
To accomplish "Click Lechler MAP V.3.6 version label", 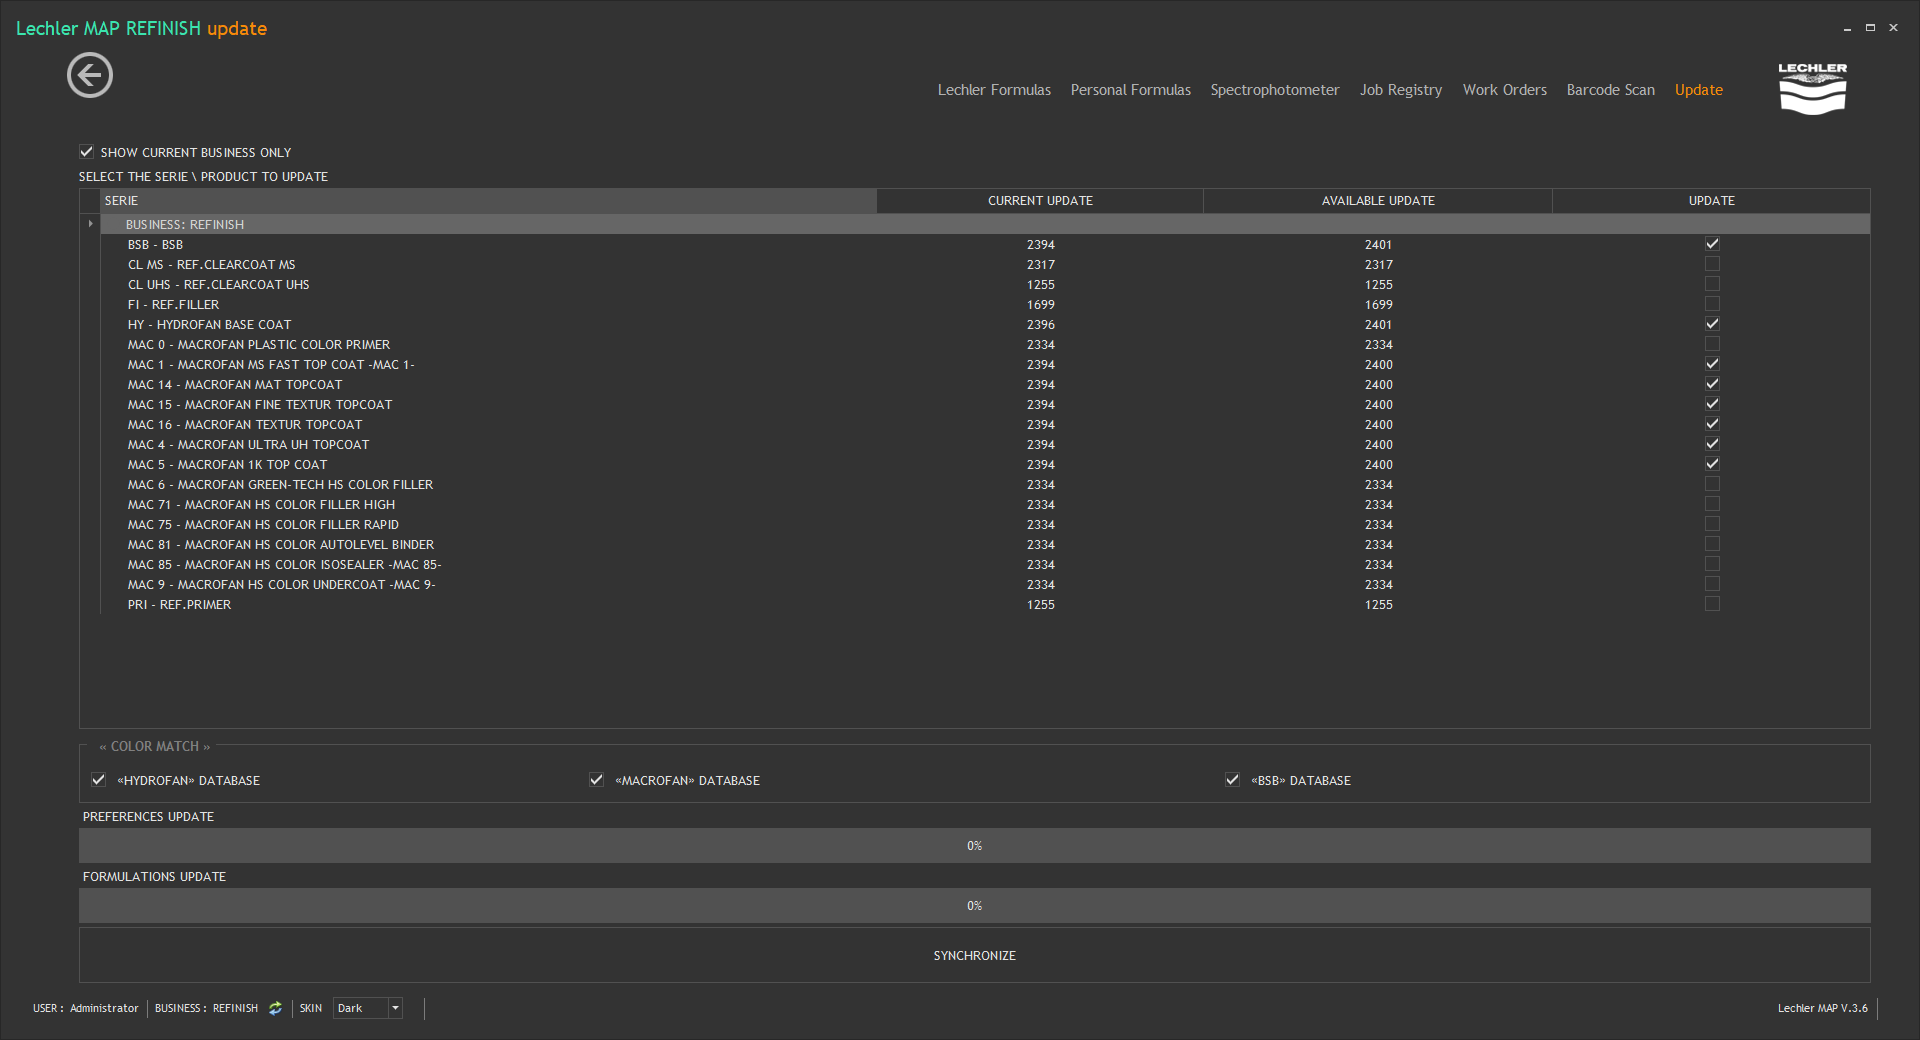I will coord(1822,1008).
